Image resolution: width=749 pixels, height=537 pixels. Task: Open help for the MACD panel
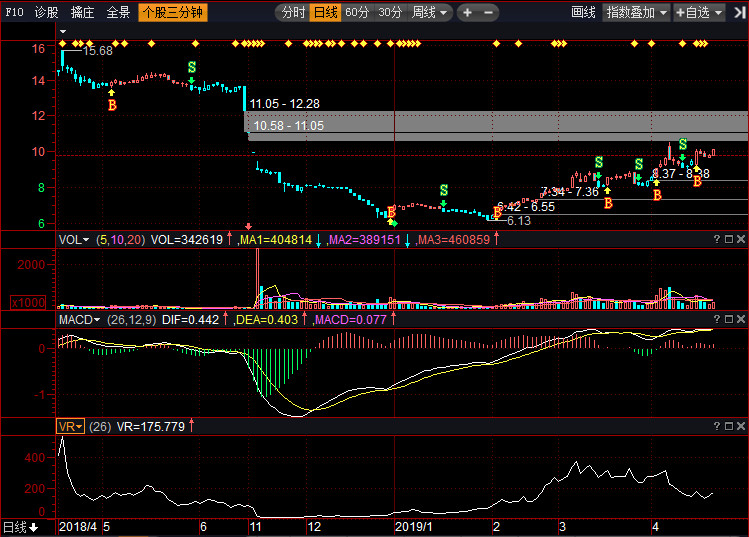(x=715, y=319)
